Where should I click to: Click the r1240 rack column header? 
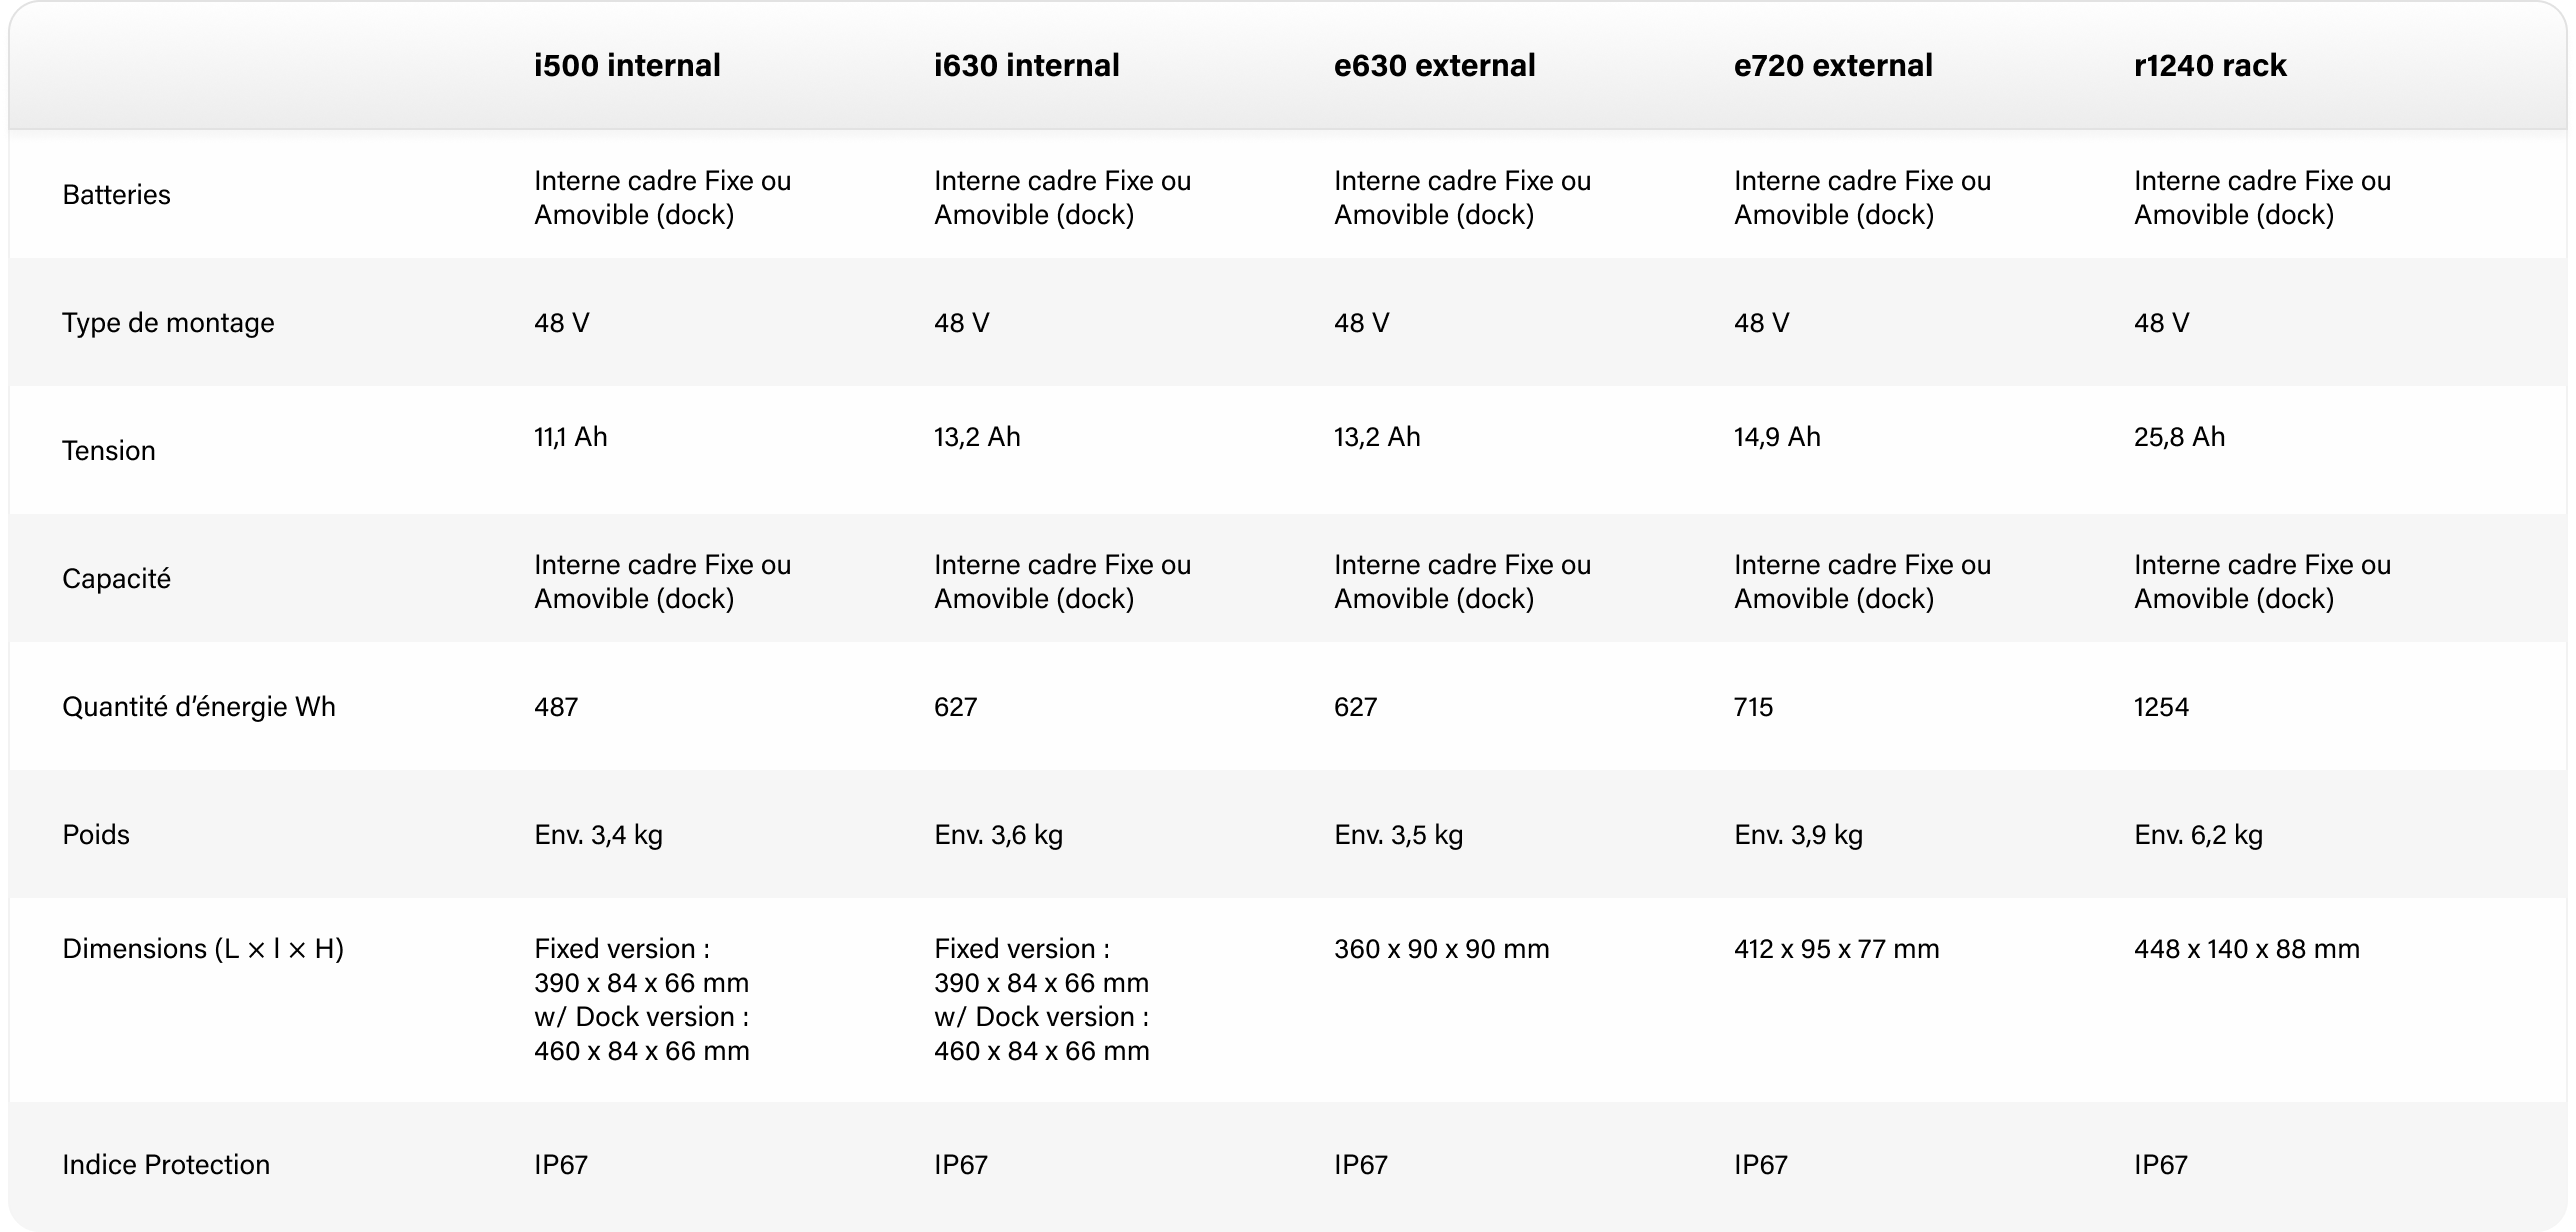[2210, 66]
